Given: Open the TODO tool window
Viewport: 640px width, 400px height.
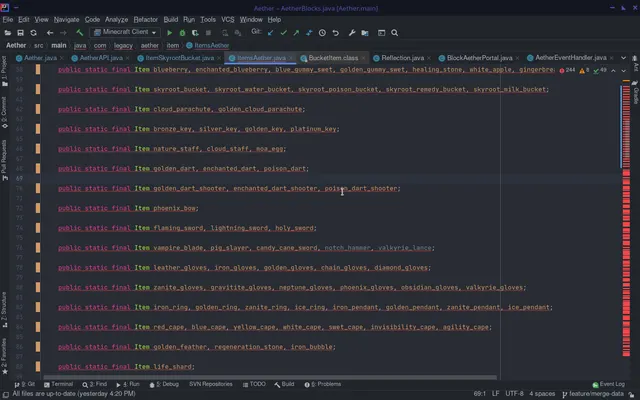Looking at the screenshot, I should [254, 384].
